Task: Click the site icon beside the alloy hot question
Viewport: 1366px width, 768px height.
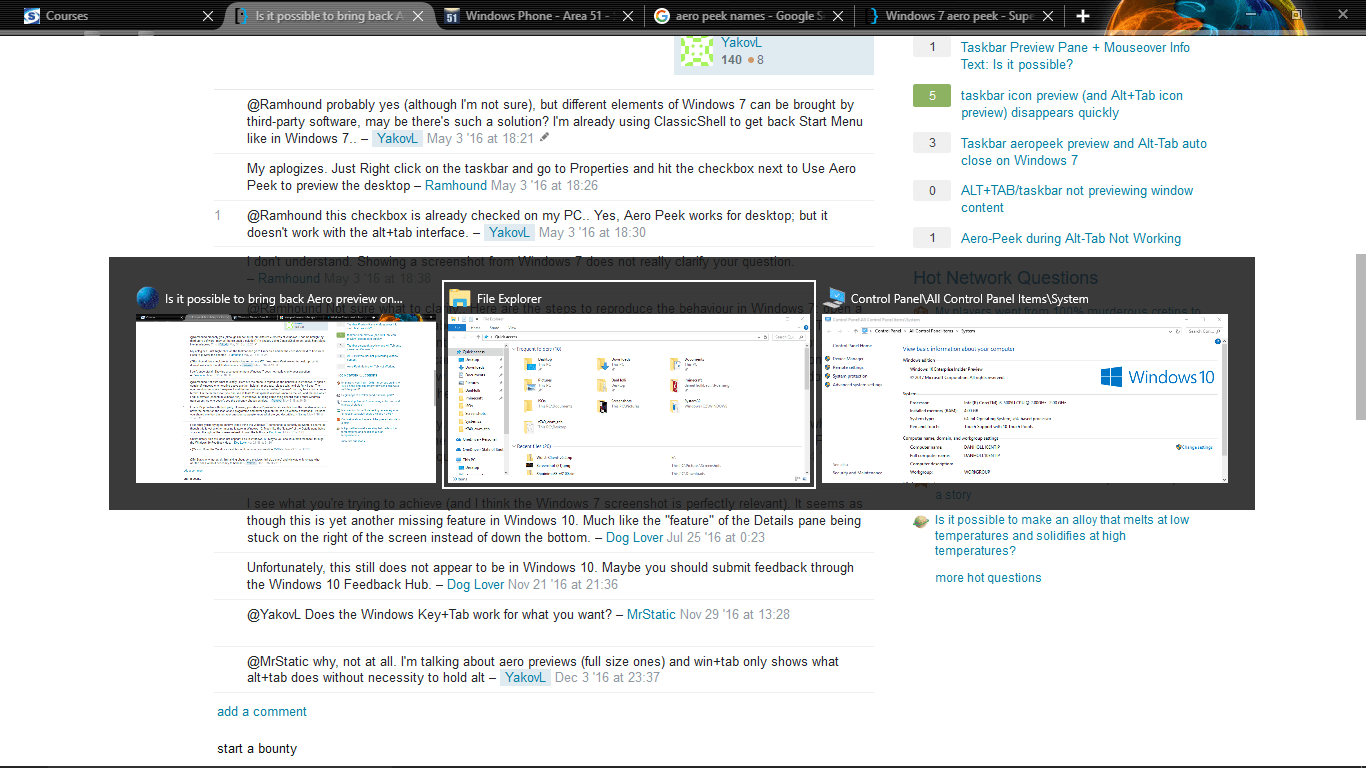Action: point(921,520)
